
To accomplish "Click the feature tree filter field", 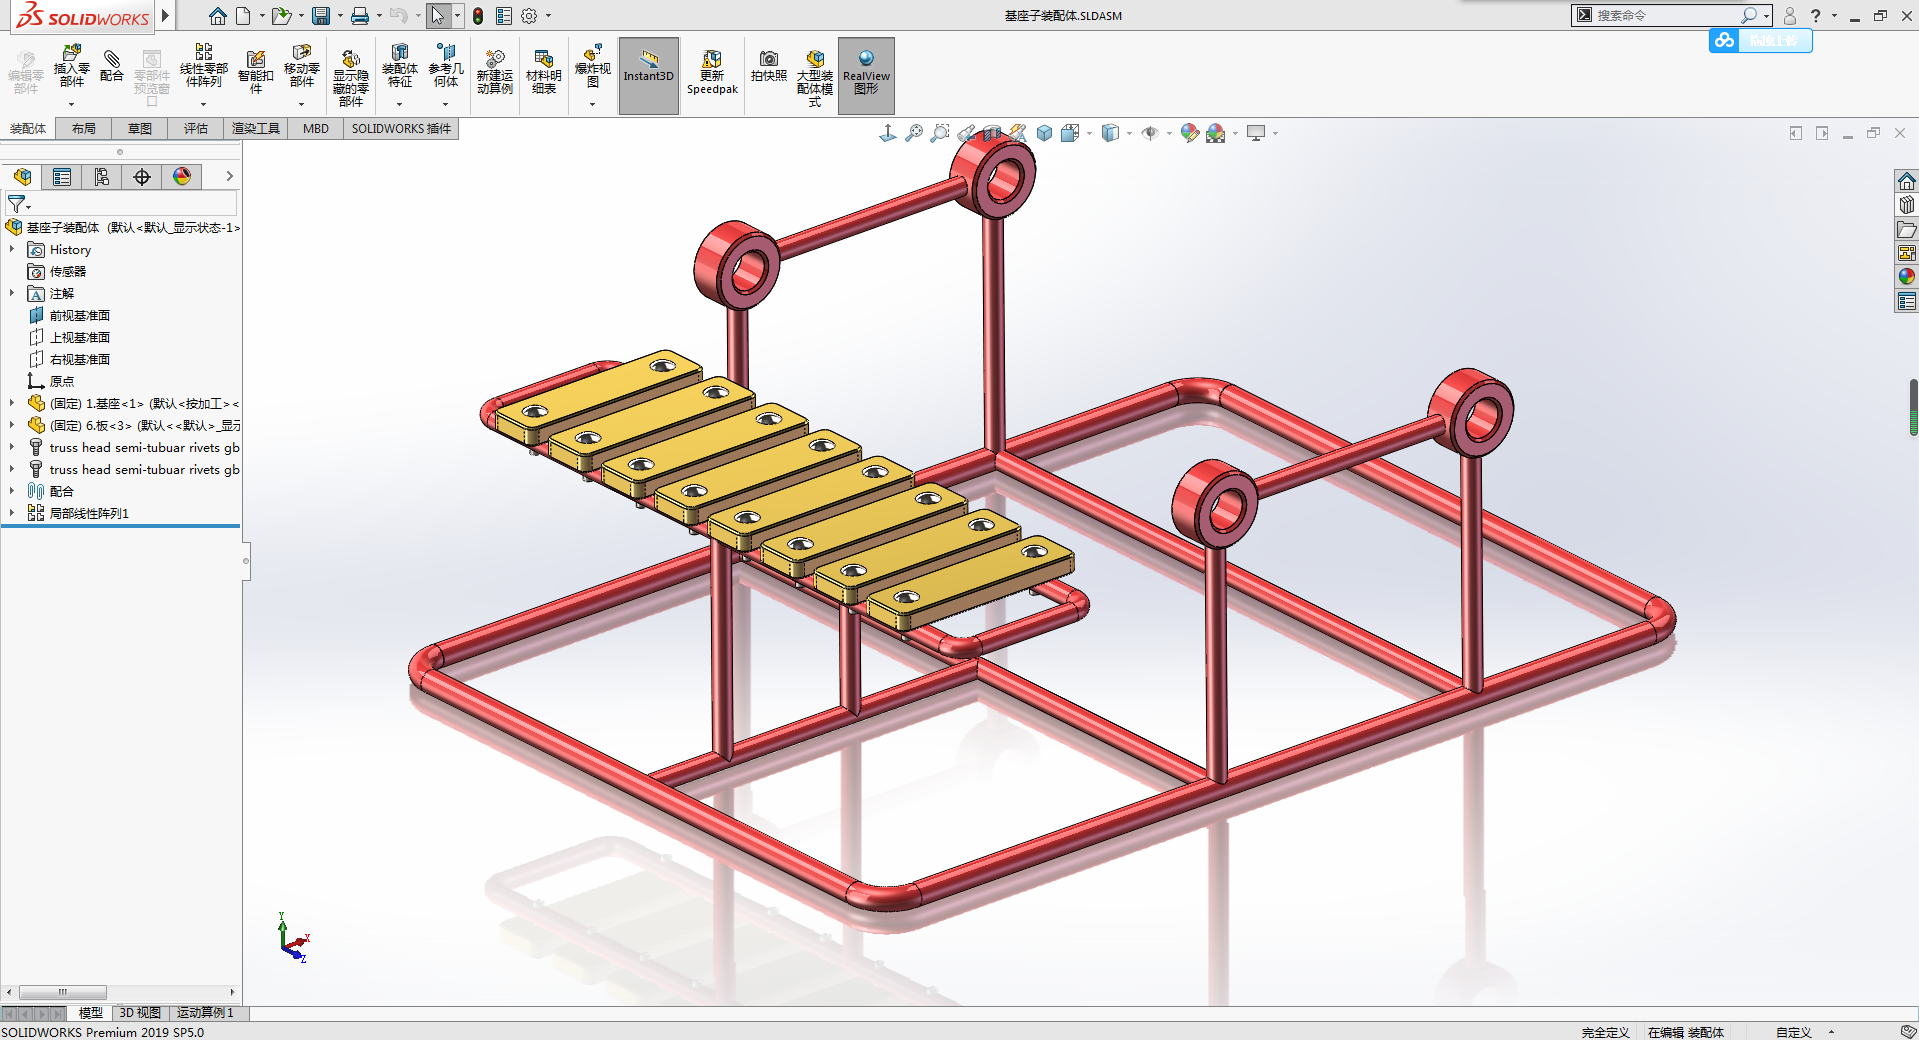I will tap(121, 203).
